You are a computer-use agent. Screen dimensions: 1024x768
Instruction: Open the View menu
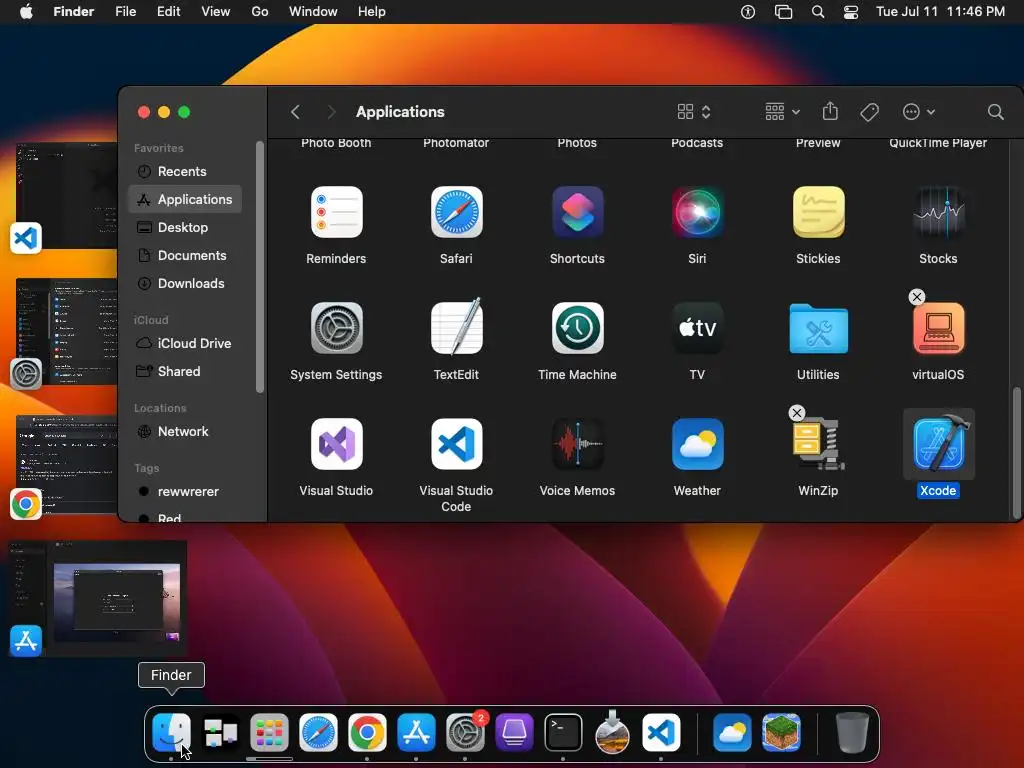[216, 12]
